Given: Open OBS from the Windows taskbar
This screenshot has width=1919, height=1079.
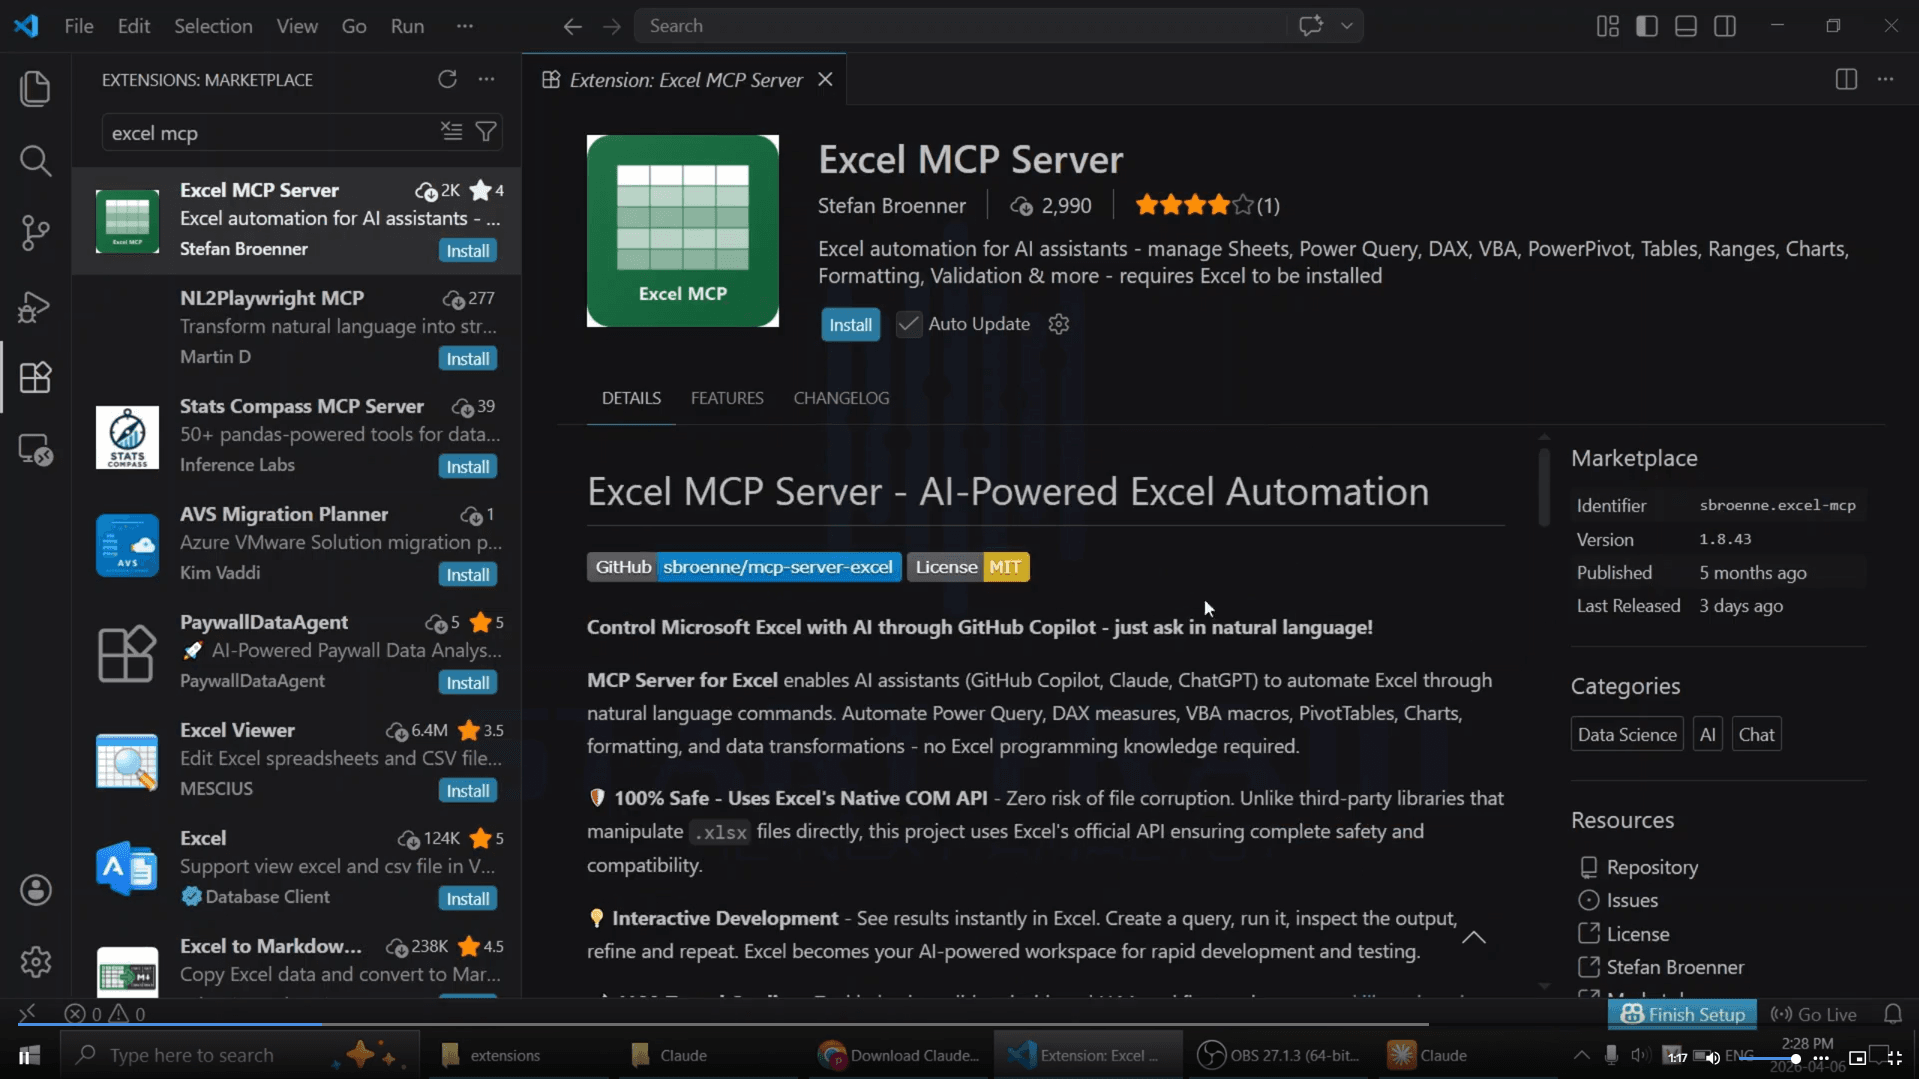Looking at the screenshot, I should pyautogui.click(x=1278, y=1055).
